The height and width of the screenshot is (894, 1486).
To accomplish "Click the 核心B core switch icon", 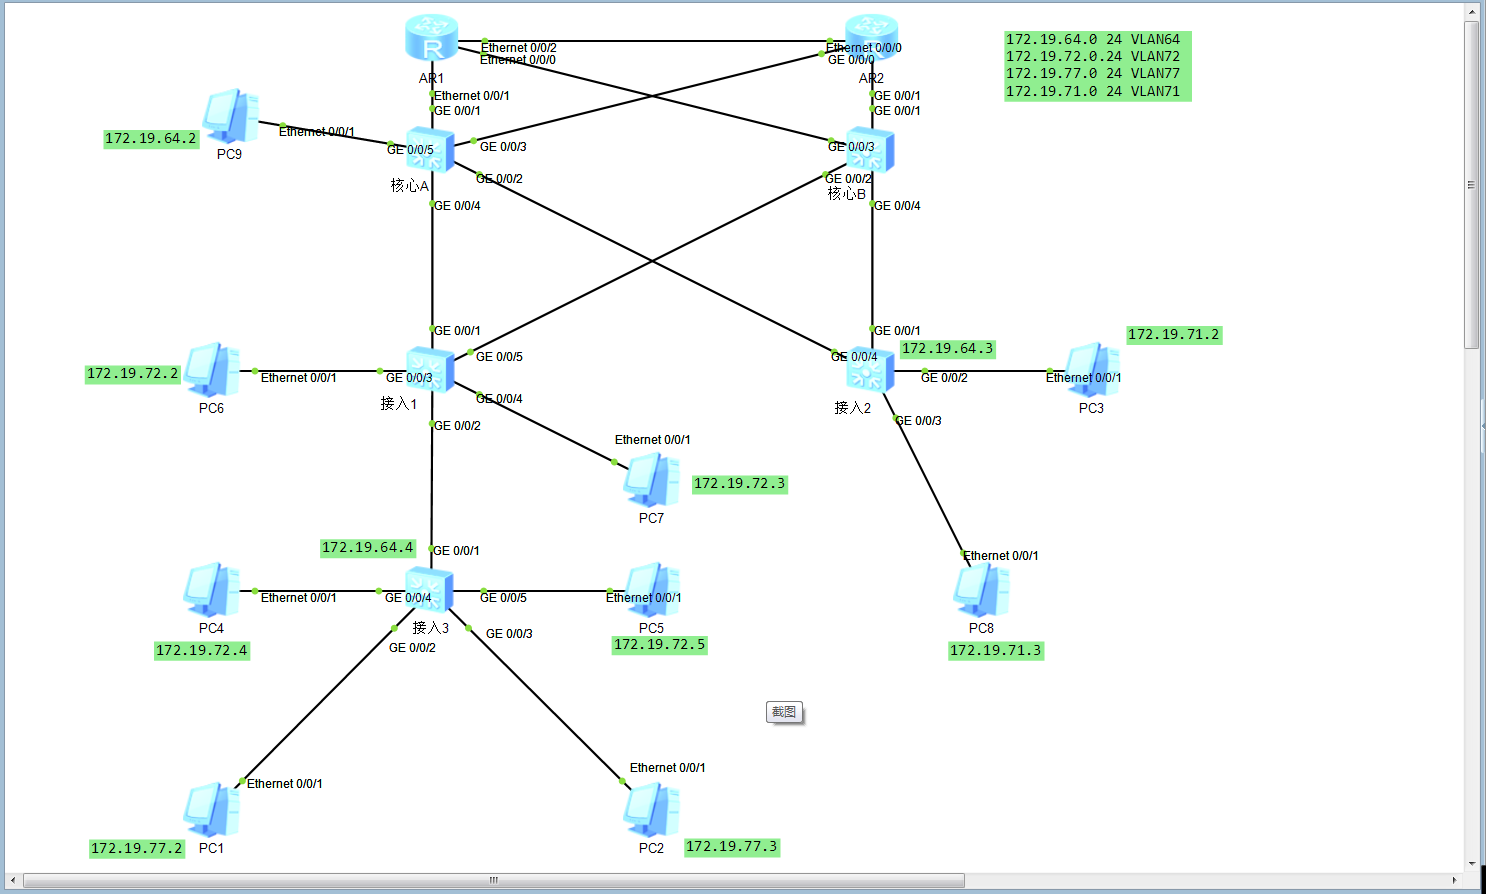I will (871, 150).
